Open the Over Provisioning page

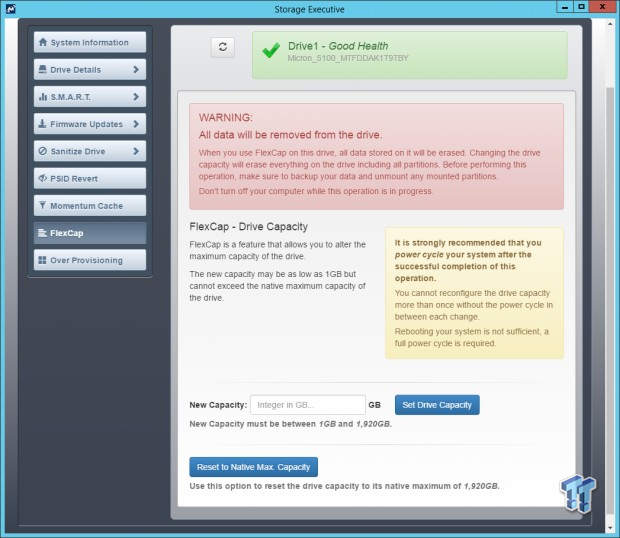90,260
